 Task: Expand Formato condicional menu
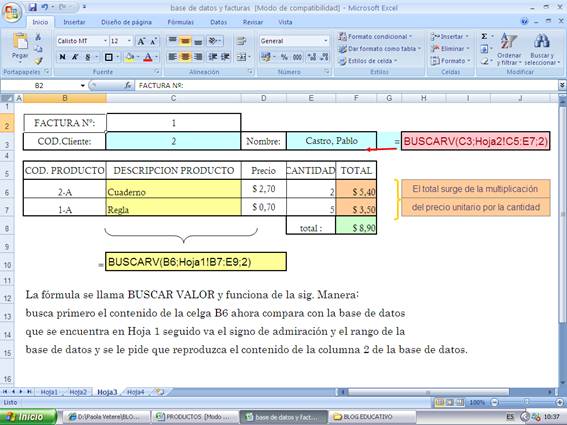[375, 37]
